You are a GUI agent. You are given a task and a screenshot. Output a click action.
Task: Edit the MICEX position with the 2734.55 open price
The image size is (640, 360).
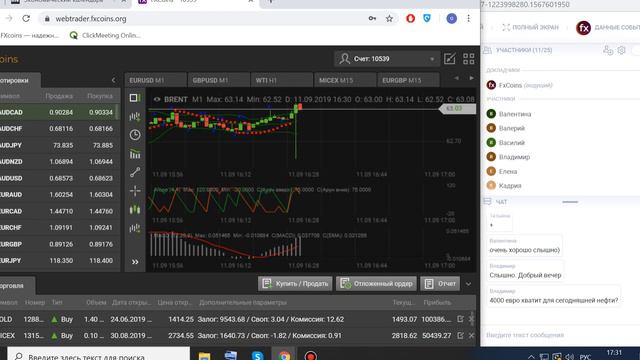(x=460, y=336)
